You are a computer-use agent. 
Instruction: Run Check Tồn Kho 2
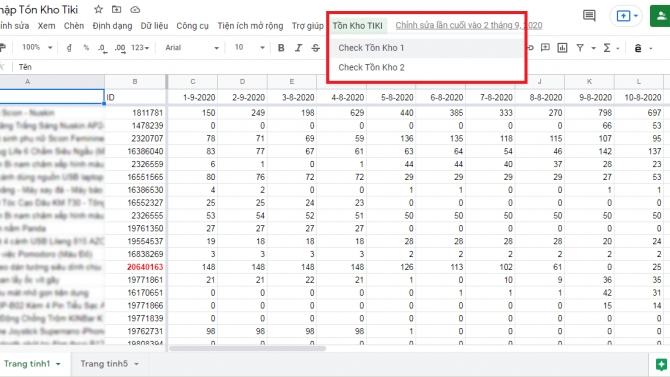click(x=426, y=68)
